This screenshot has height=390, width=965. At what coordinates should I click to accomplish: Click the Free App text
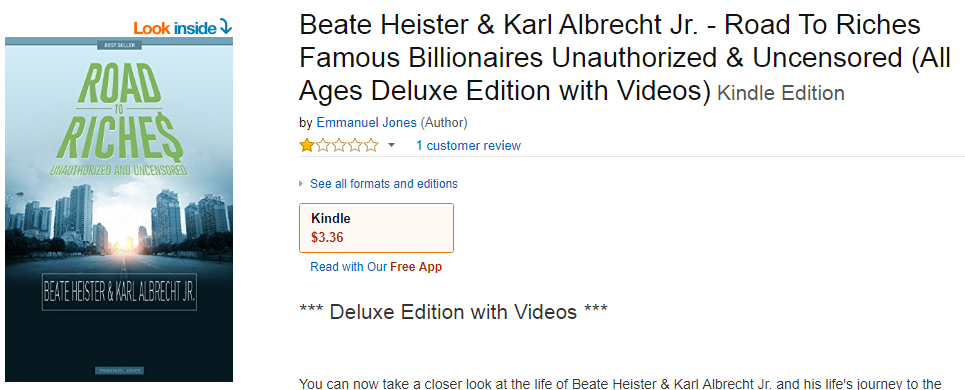click(416, 267)
